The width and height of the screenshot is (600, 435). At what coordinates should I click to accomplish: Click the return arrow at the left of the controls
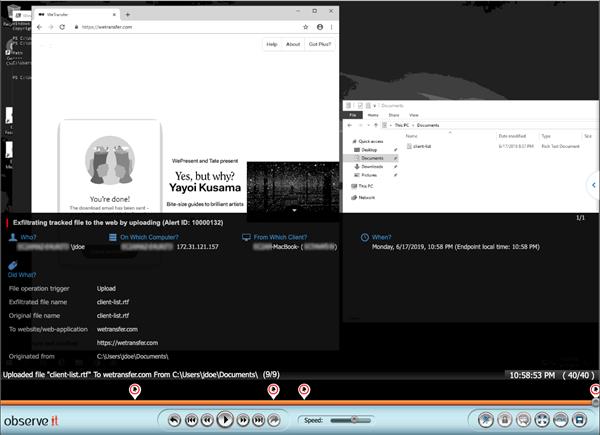point(174,420)
